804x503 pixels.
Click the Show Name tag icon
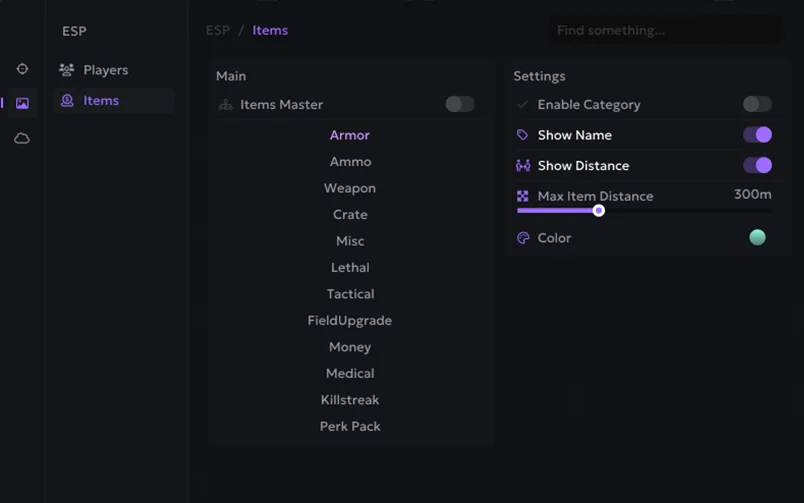coord(522,135)
